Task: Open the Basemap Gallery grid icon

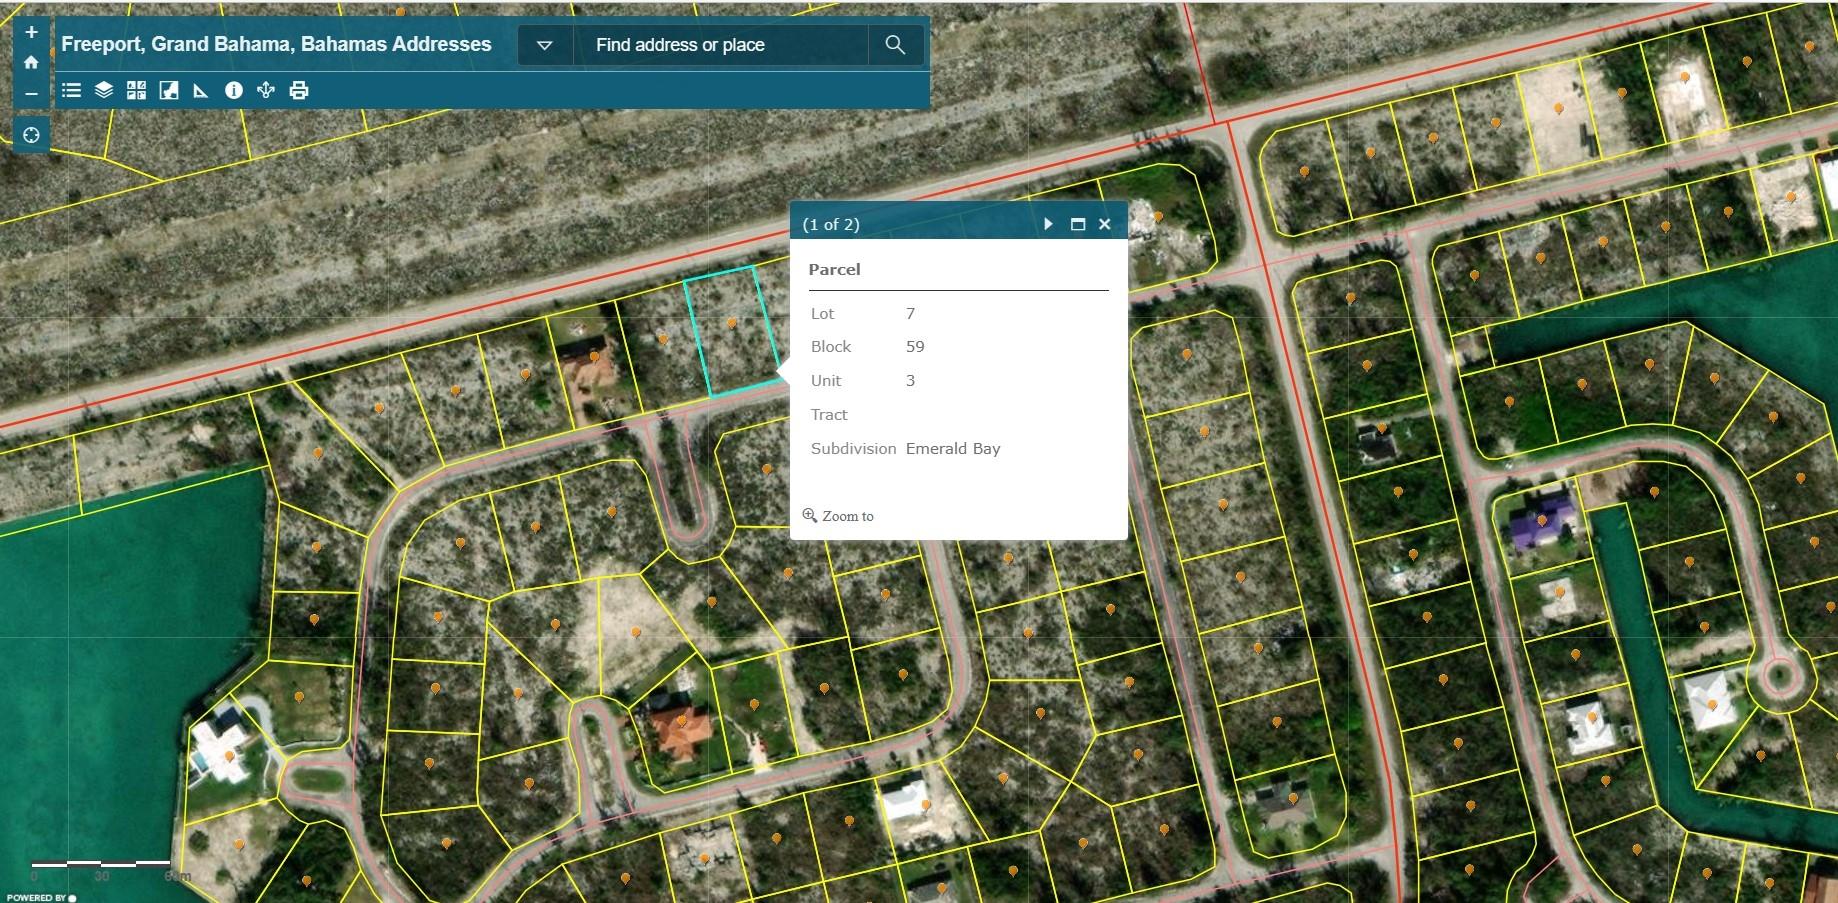Action: coord(136,91)
